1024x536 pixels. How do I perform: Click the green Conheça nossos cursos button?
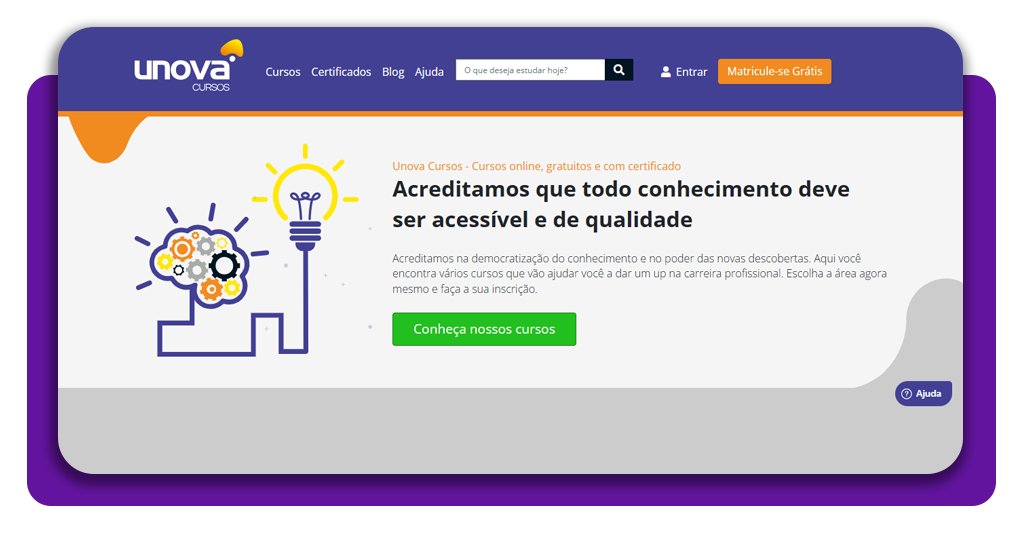[484, 329]
